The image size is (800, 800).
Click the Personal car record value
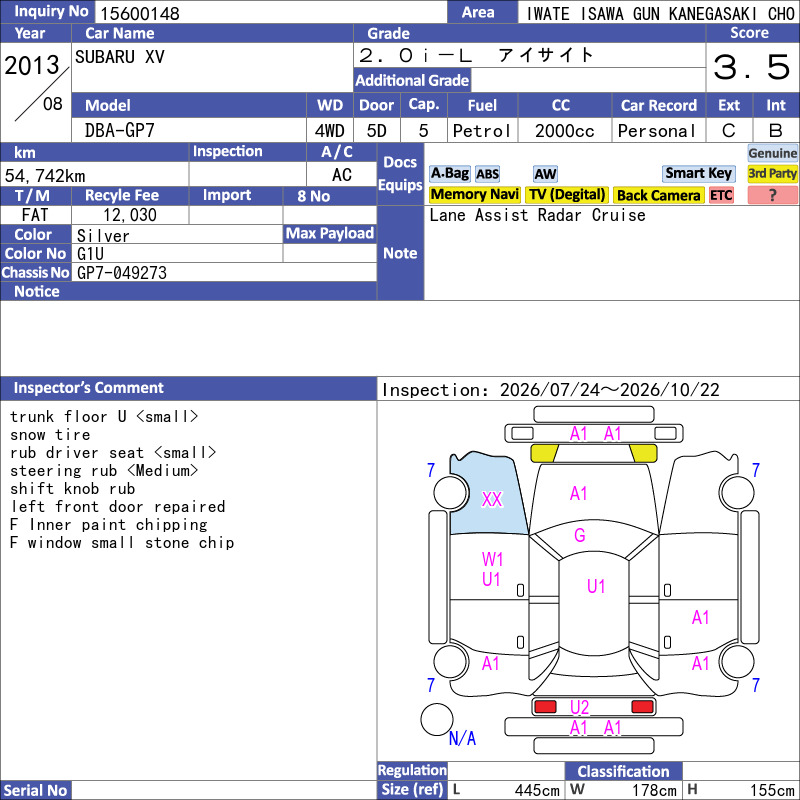tap(656, 131)
